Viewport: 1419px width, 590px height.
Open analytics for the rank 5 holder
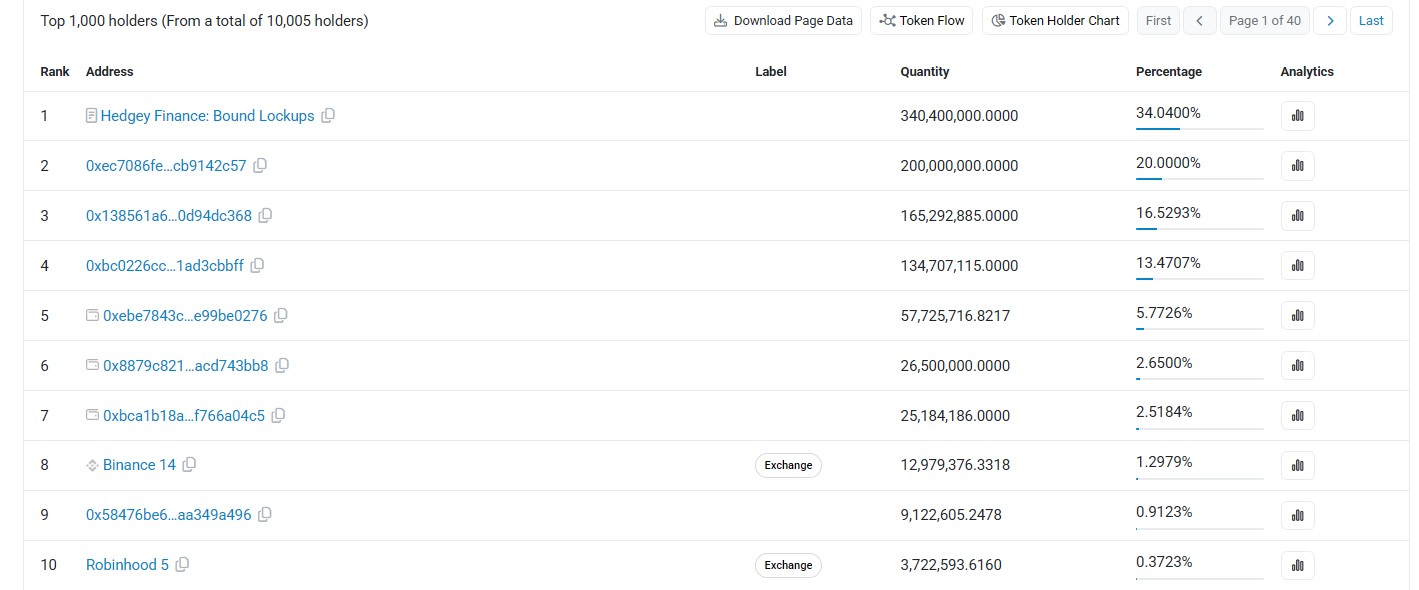pyautogui.click(x=1298, y=316)
